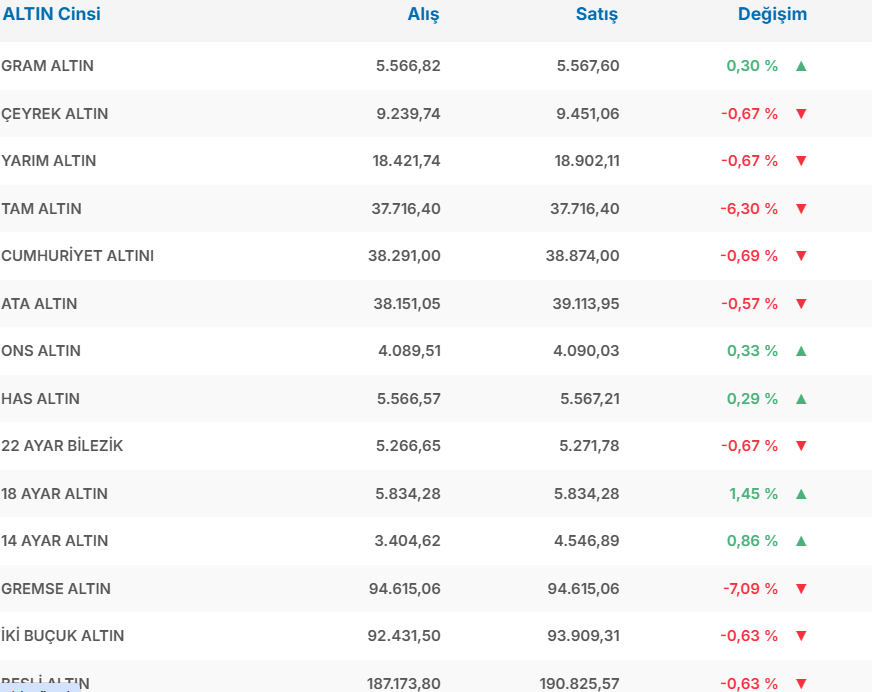Open the İKİ BUÇUK ALTIN link
Screen dimensions: 872x692
coord(63,636)
